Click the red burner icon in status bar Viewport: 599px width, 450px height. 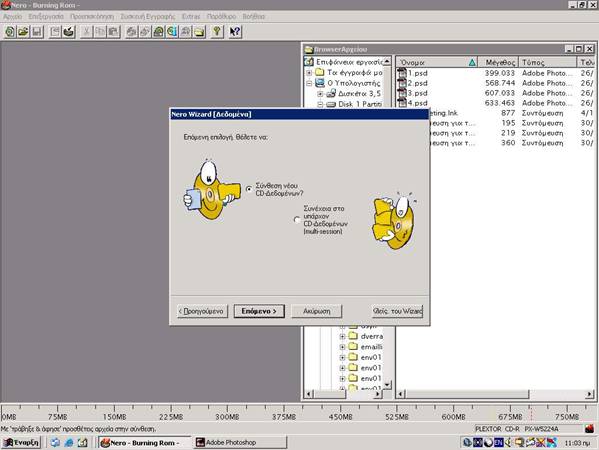point(590,429)
